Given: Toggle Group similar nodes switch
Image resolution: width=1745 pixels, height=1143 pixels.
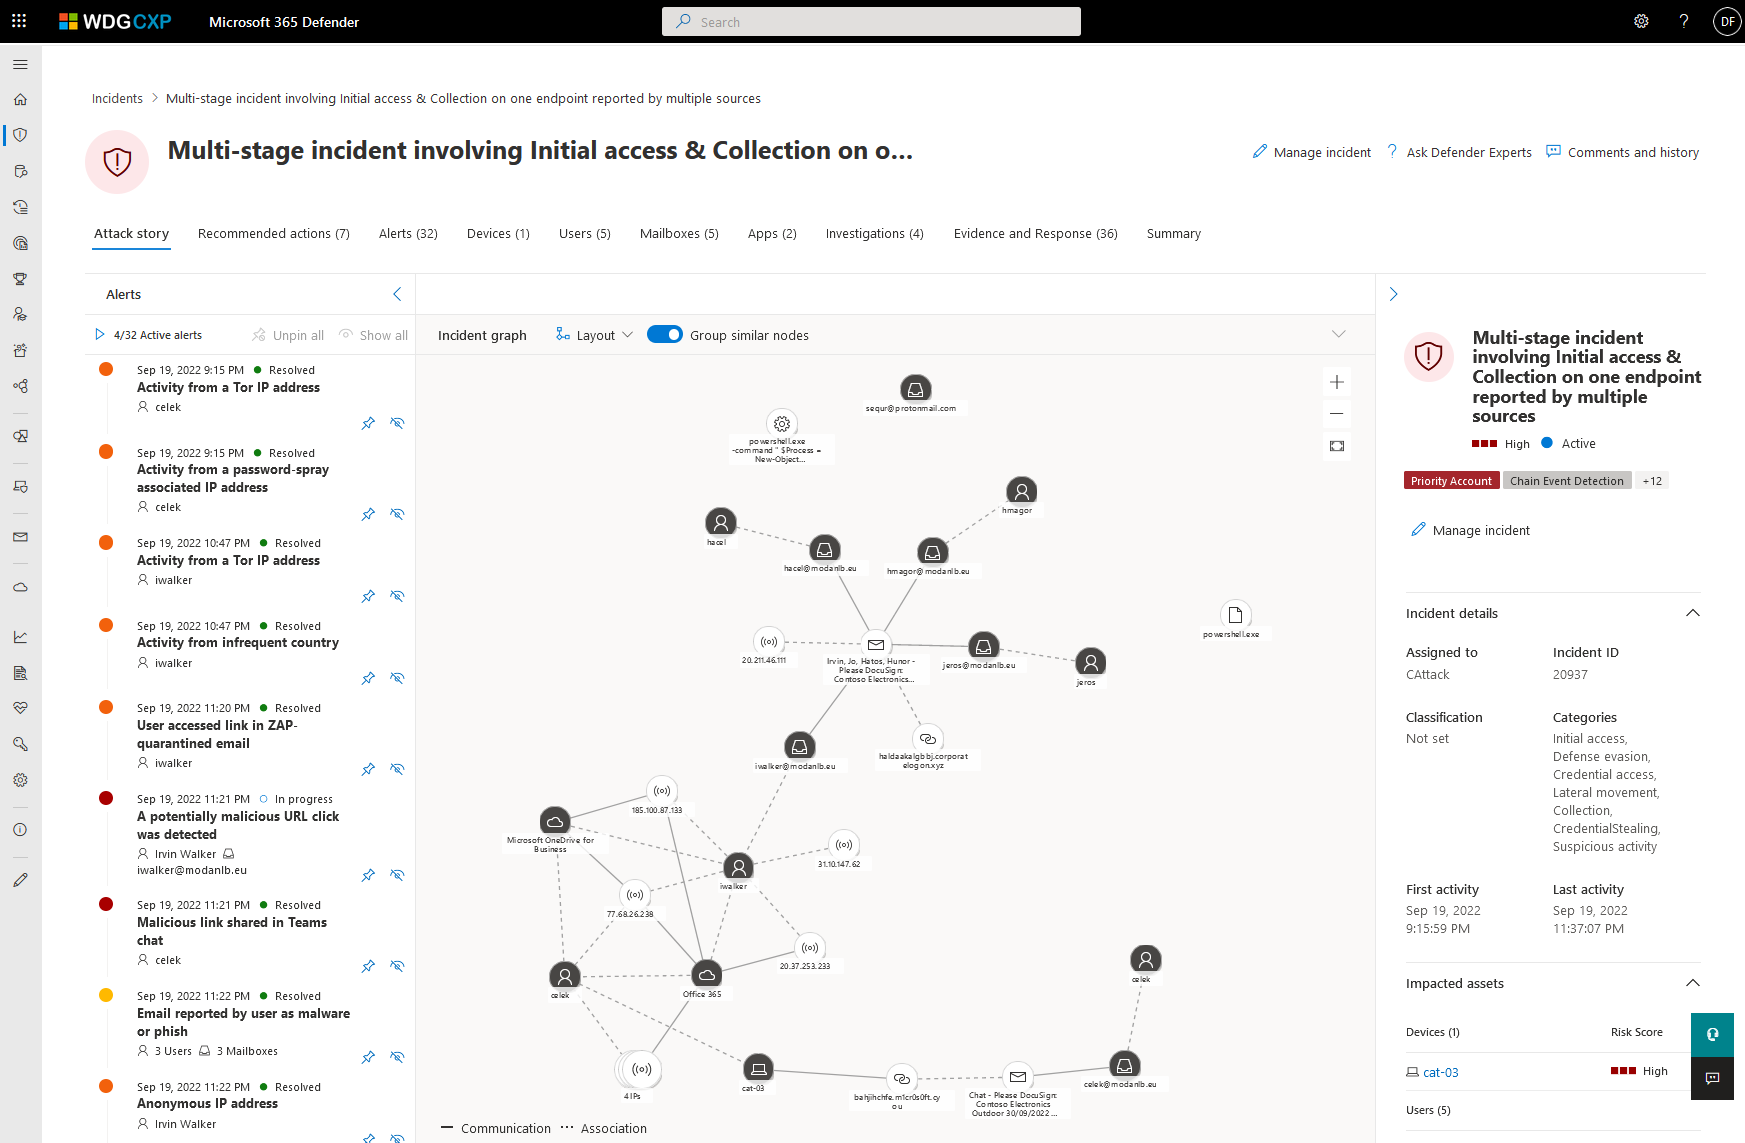Looking at the screenshot, I should pos(665,335).
